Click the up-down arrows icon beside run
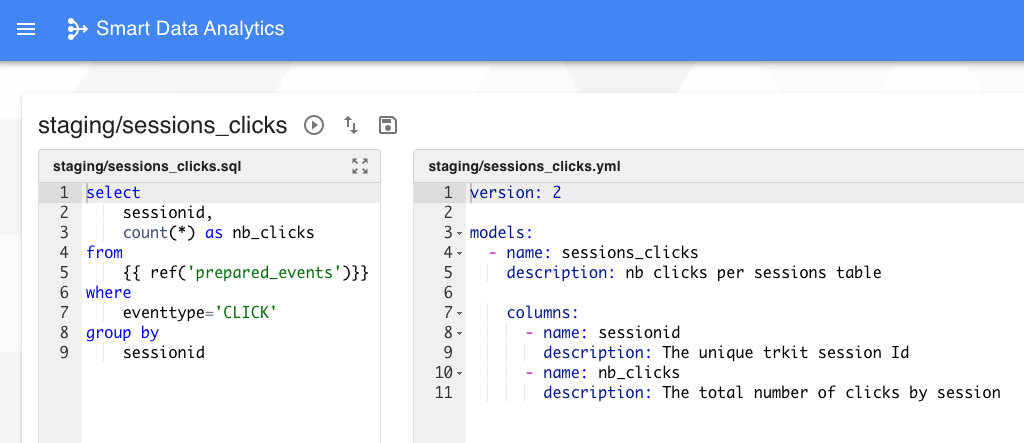Viewport: 1024px width, 443px height. (x=351, y=125)
